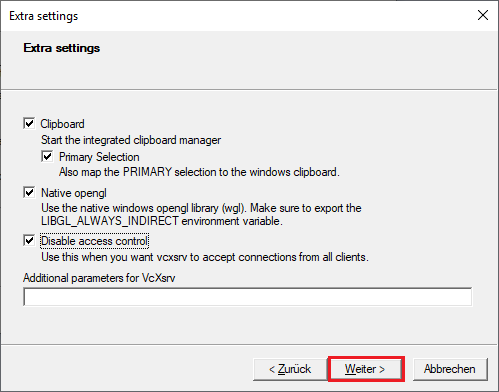
Task: Click the bold Extra settings heading
Action: tap(62, 48)
